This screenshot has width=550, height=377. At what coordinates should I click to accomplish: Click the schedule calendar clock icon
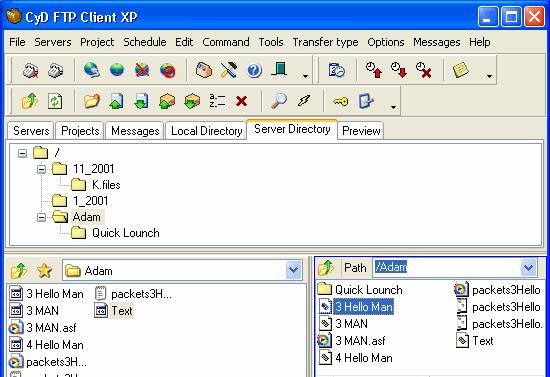(x=336, y=70)
